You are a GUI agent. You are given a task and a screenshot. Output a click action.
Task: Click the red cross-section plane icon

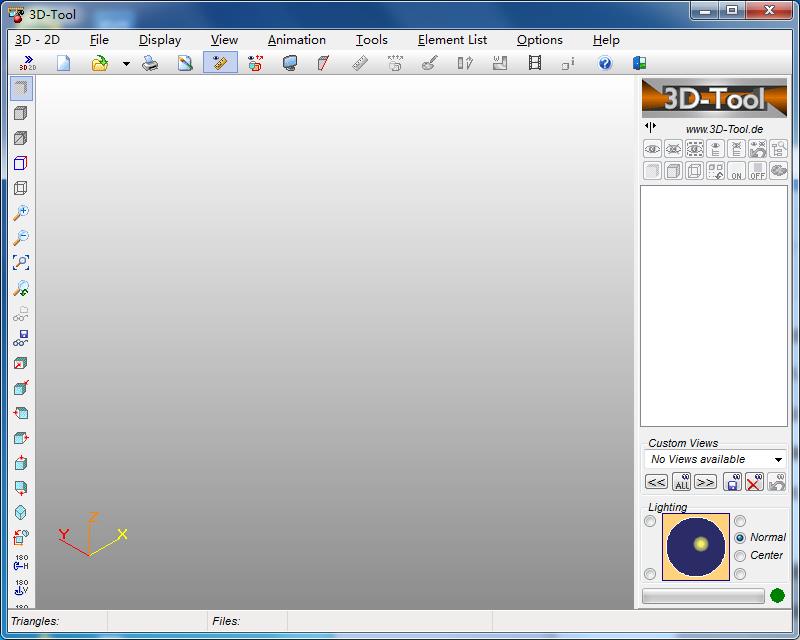click(323, 63)
